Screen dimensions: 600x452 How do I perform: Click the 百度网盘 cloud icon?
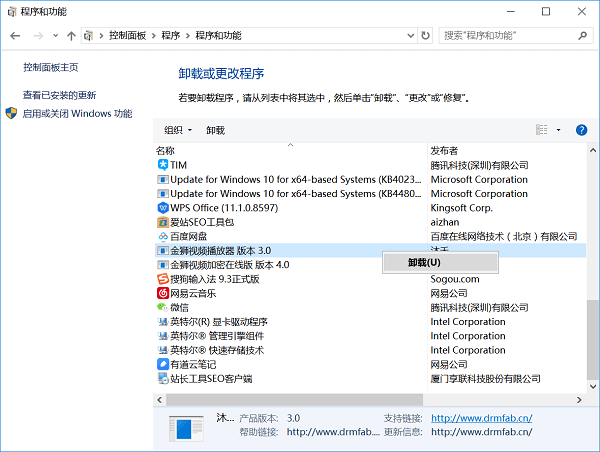[163, 236]
